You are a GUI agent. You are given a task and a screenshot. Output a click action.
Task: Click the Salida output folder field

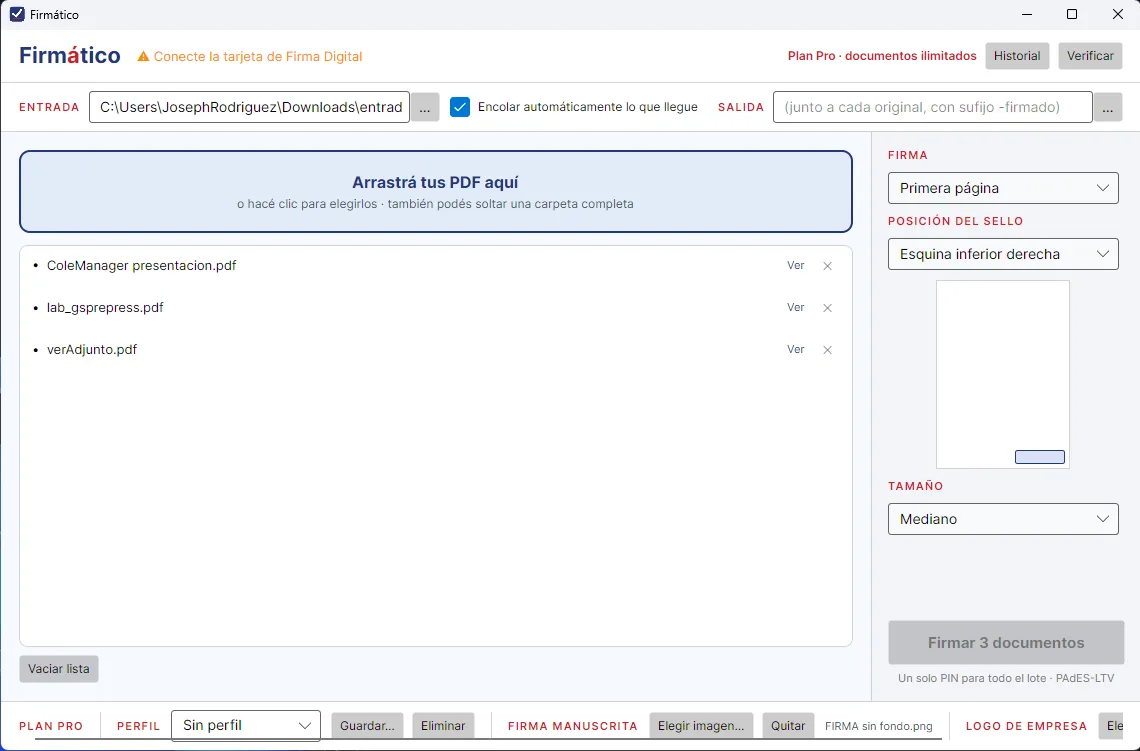pos(932,107)
